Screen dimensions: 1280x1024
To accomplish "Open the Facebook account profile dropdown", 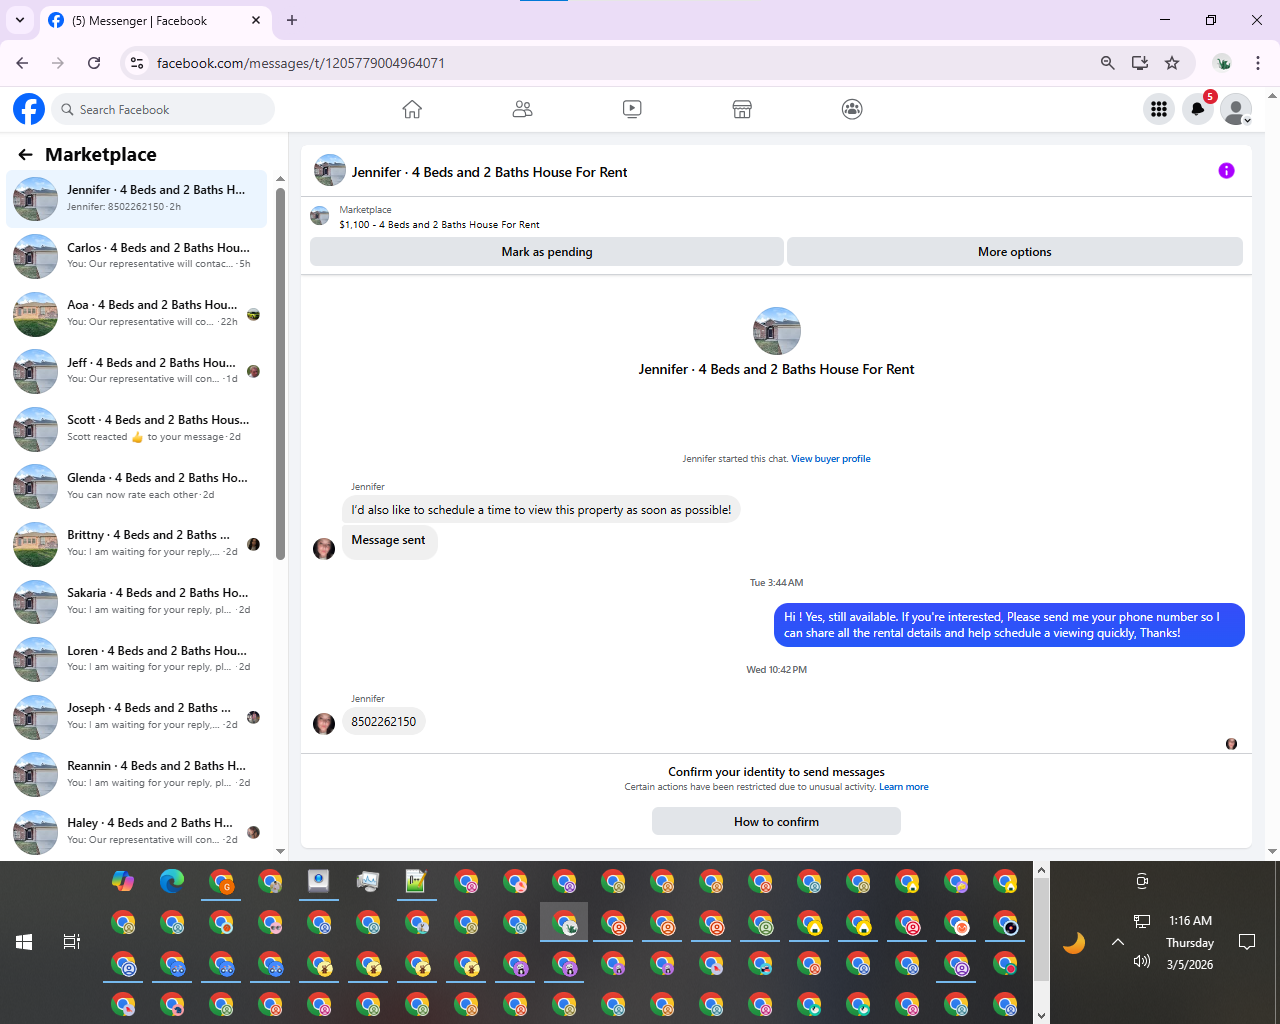I will [x=1237, y=109].
